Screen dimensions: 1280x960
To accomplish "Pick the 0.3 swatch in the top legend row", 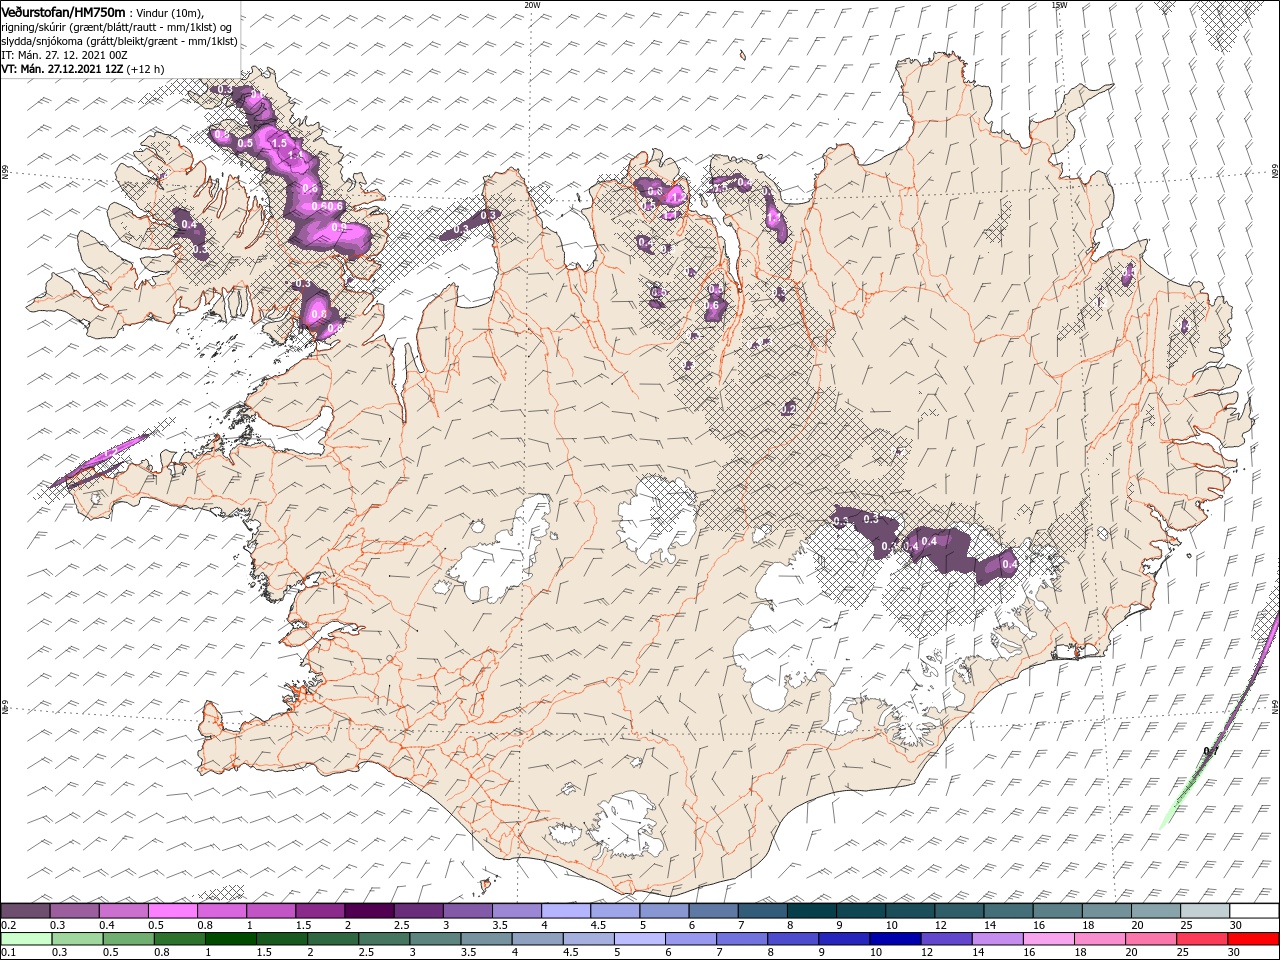I will pyautogui.click(x=75, y=911).
